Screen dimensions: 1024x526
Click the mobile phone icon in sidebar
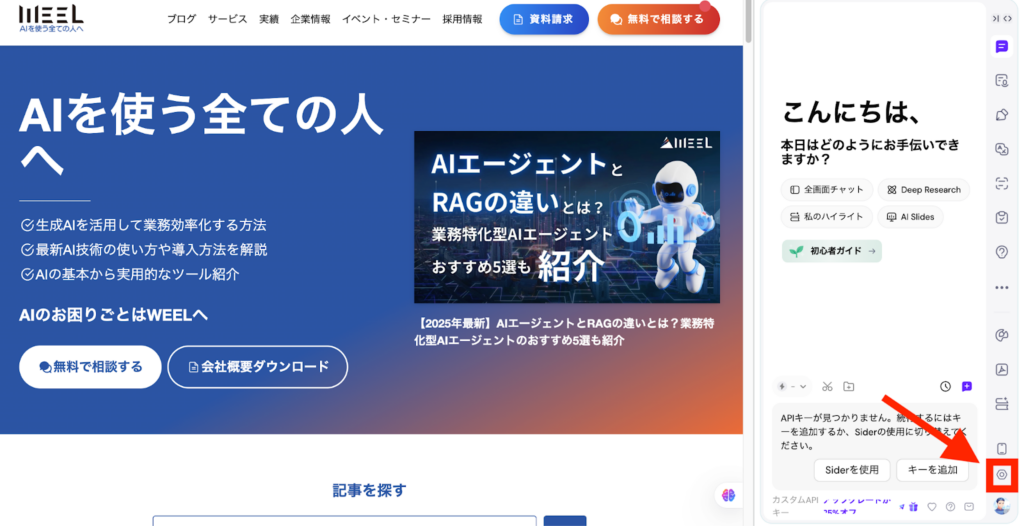(x=1001, y=448)
